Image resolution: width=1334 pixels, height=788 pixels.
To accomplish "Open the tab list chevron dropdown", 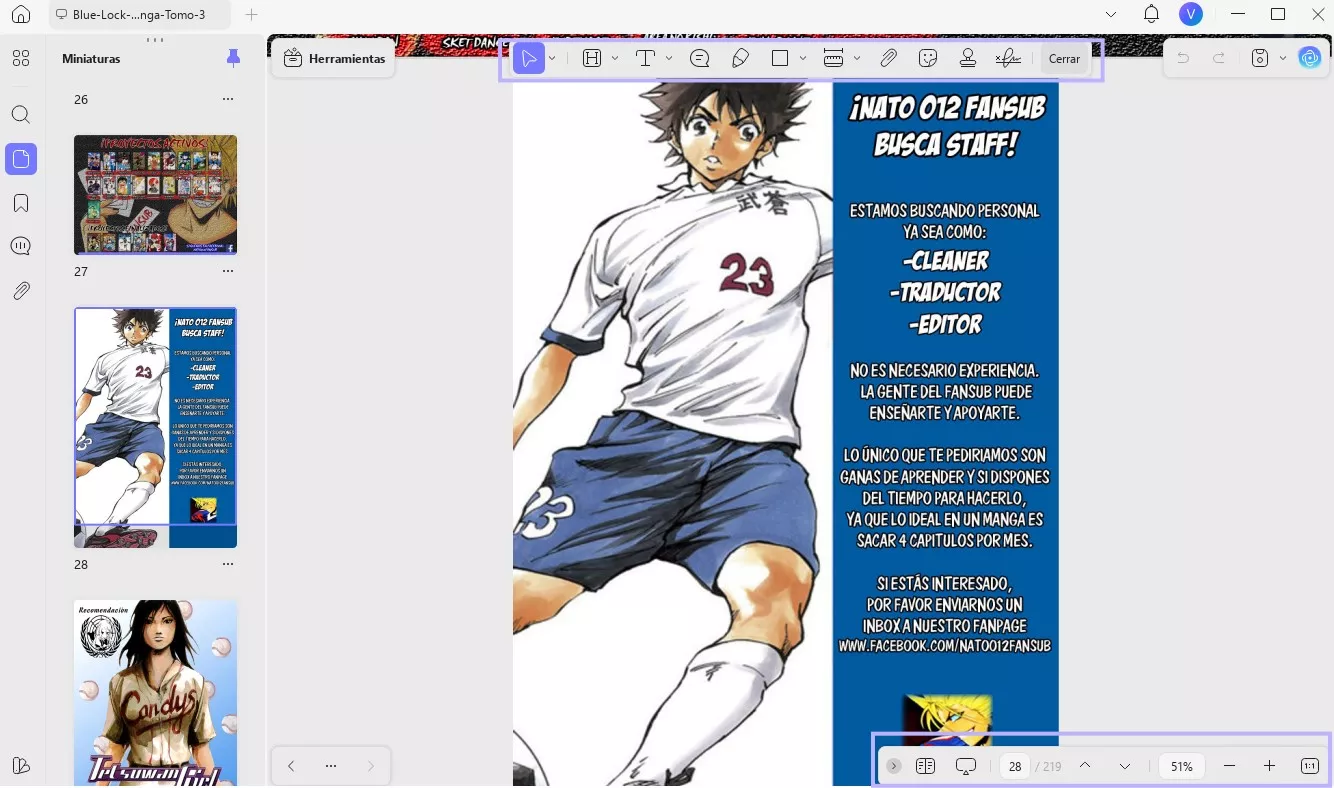I will [1111, 15].
